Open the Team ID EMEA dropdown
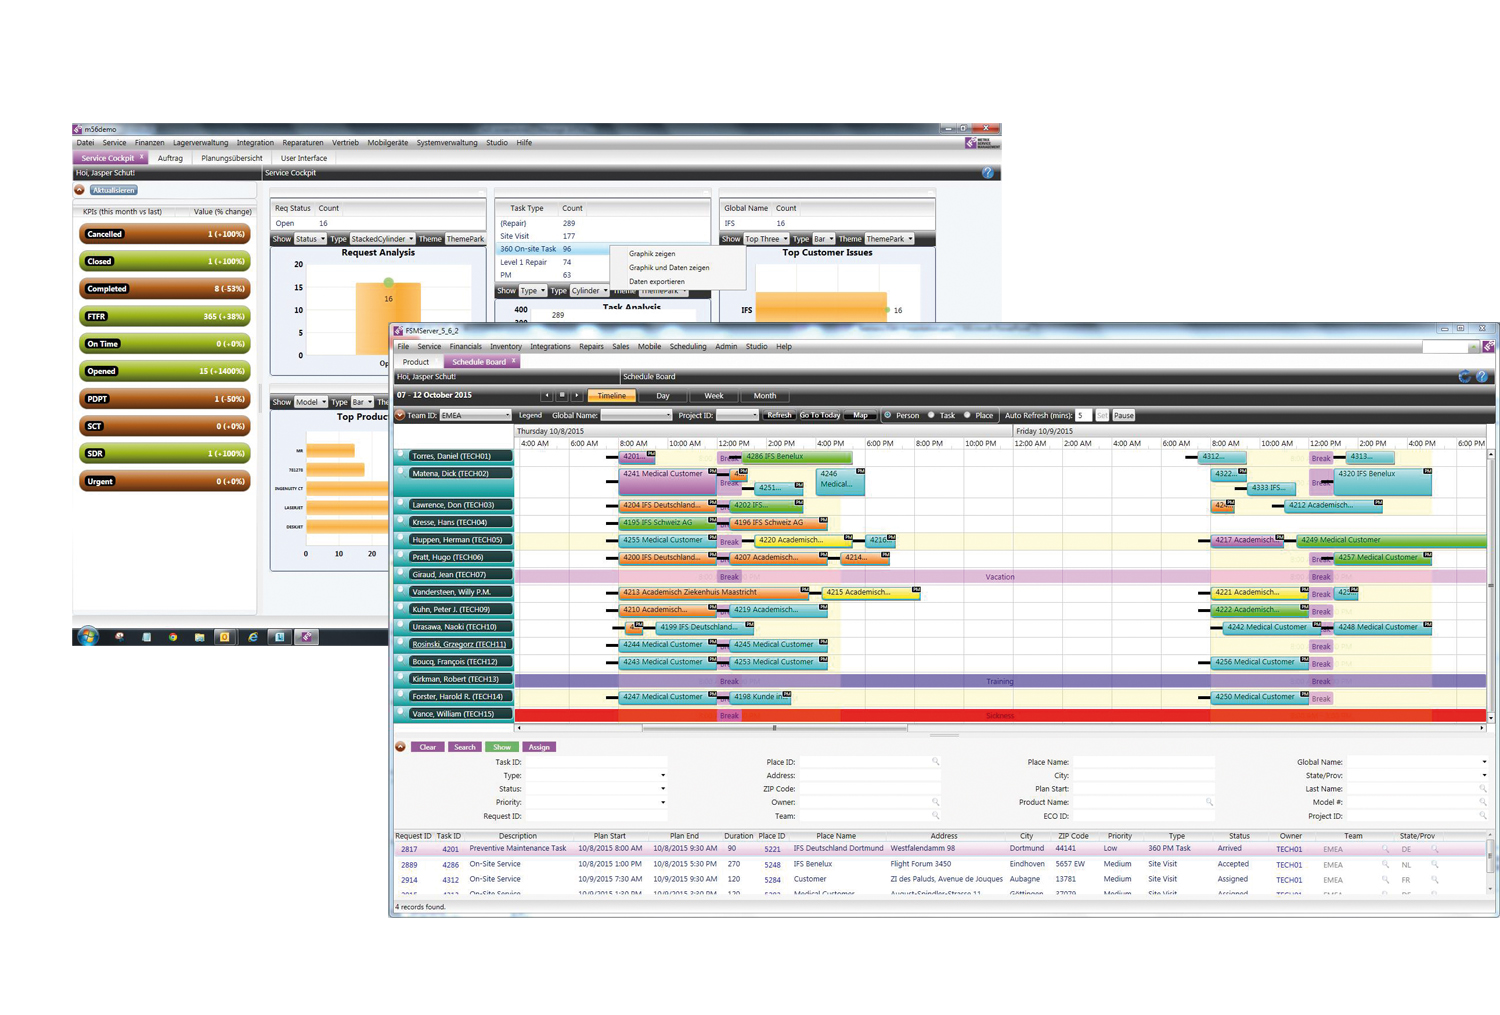Image resolution: width=1500 pixels, height=1015 pixels. [x=507, y=416]
